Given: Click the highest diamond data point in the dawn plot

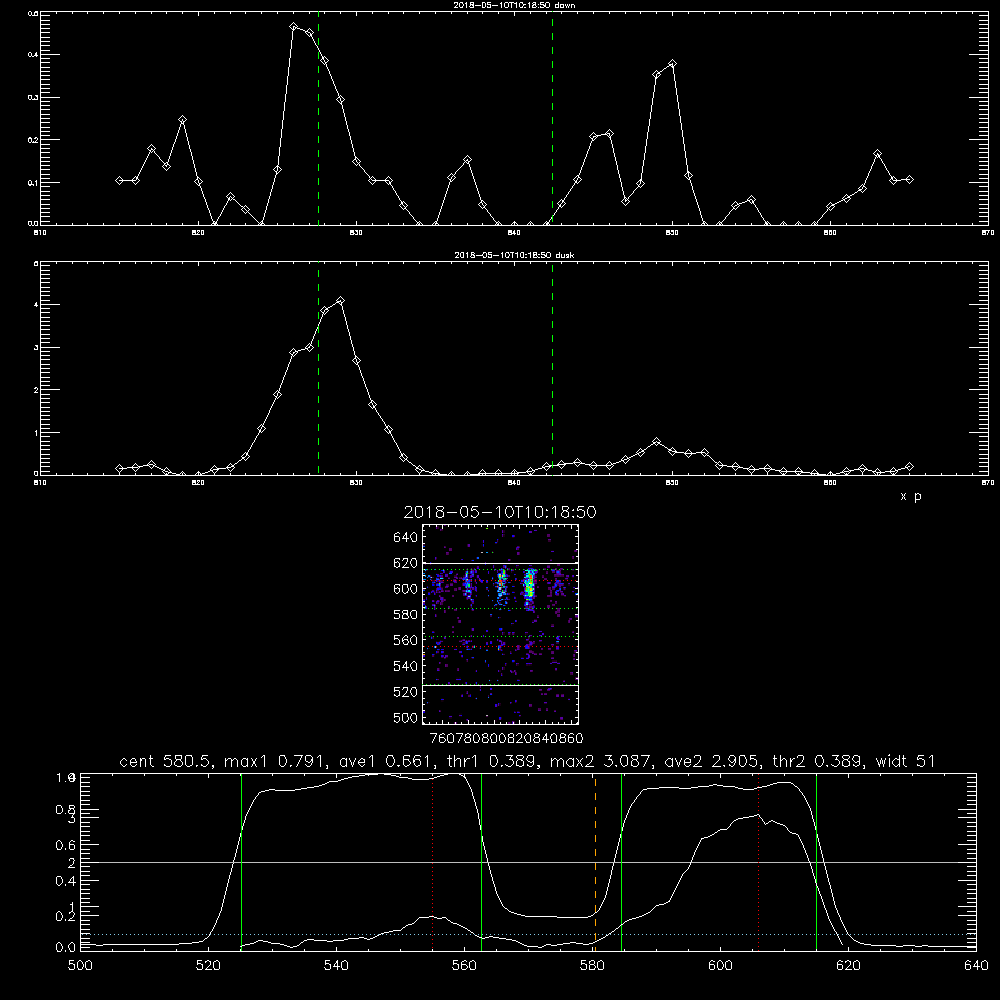Looking at the screenshot, I should tap(293, 27).
